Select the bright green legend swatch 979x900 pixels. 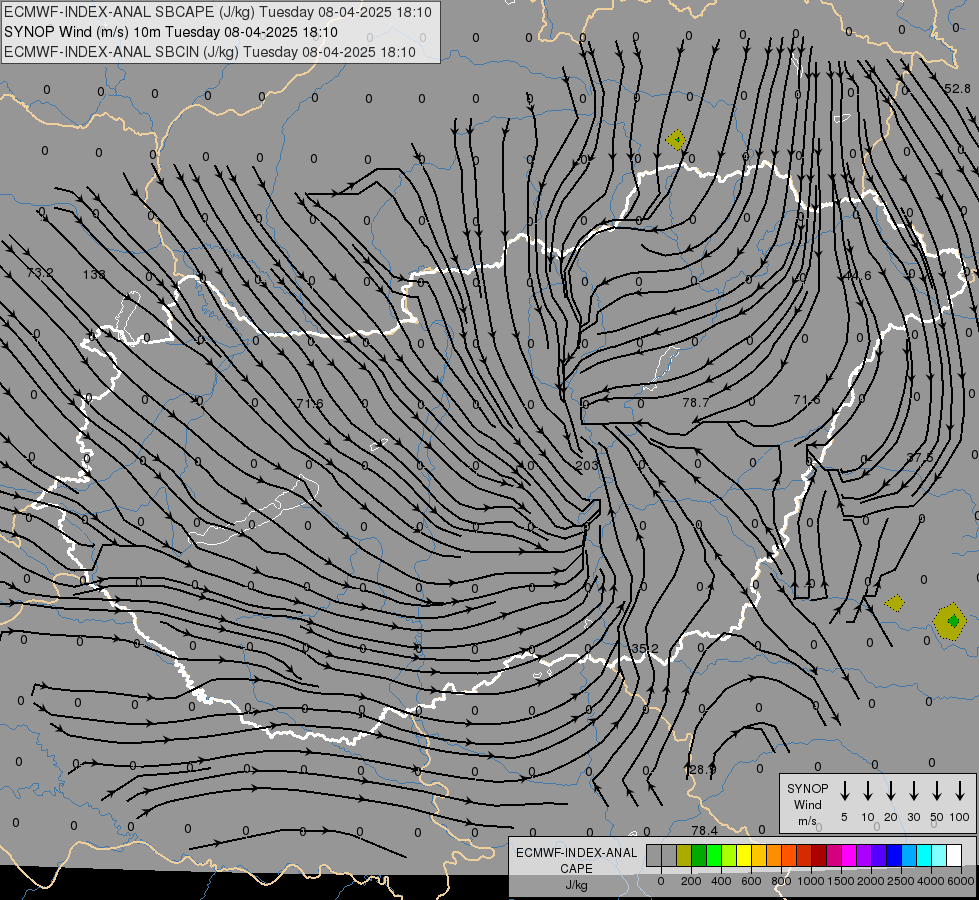[714, 855]
